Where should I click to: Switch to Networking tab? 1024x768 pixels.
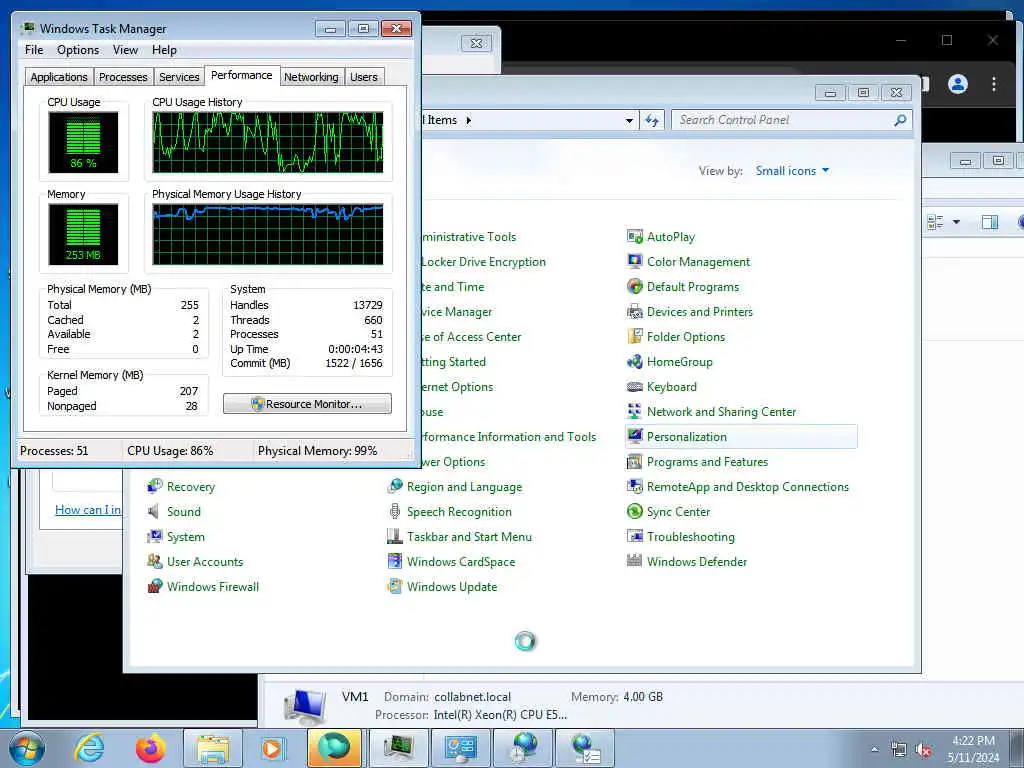pyautogui.click(x=312, y=77)
